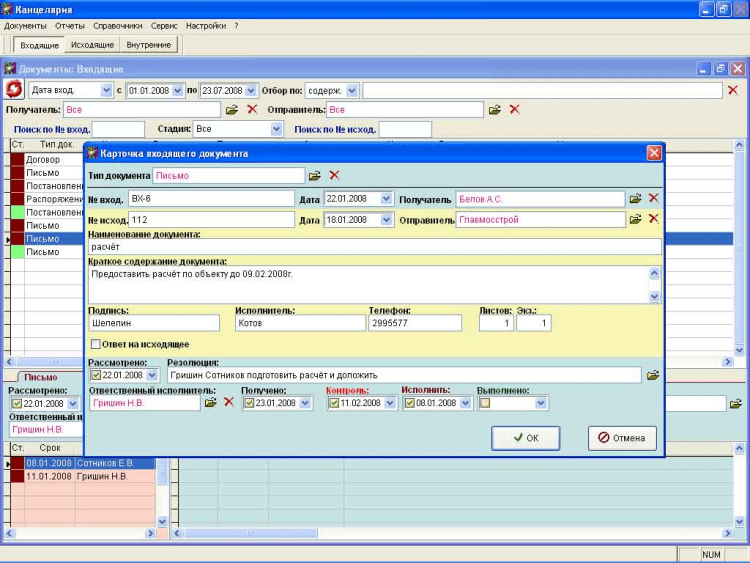This screenshot has width=750, height=563.
Task: Expand the № вход. date dropdown 22.01.2008
Action: [x=386, y=199]
